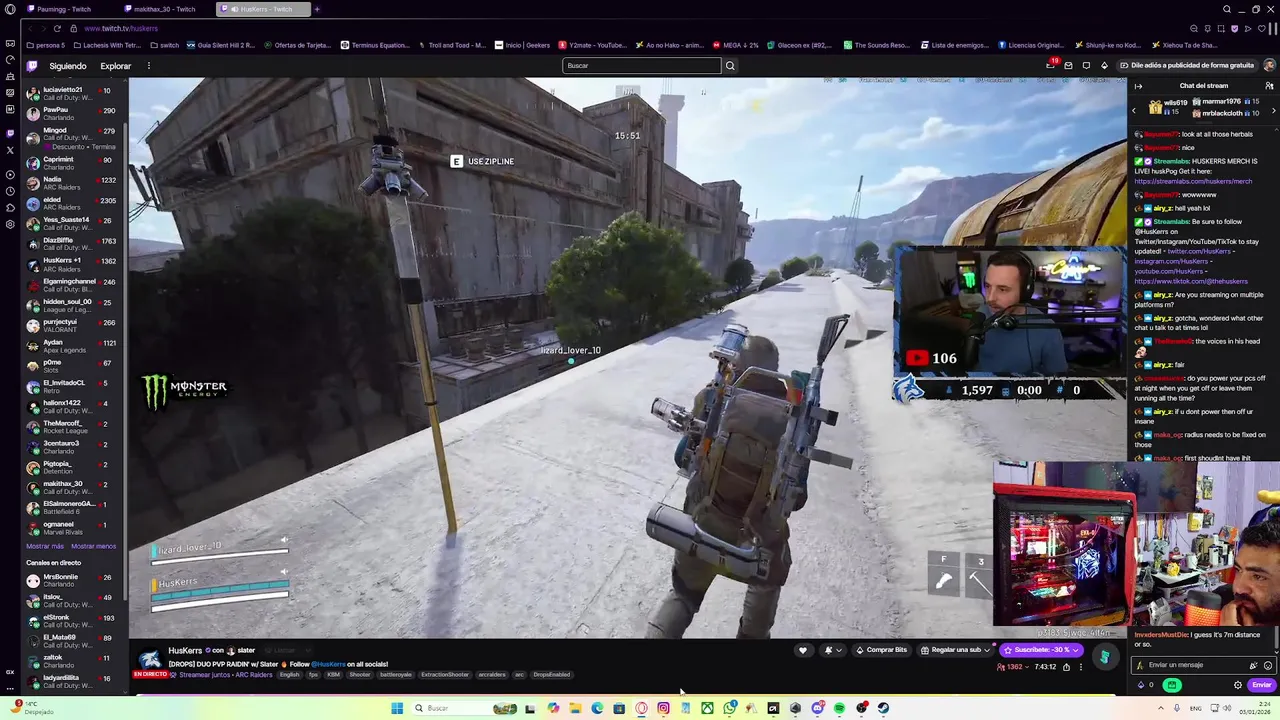Reload the page with the refresh icon
Viewport: 1280px width, 720px height.
[x=57, y=28]
